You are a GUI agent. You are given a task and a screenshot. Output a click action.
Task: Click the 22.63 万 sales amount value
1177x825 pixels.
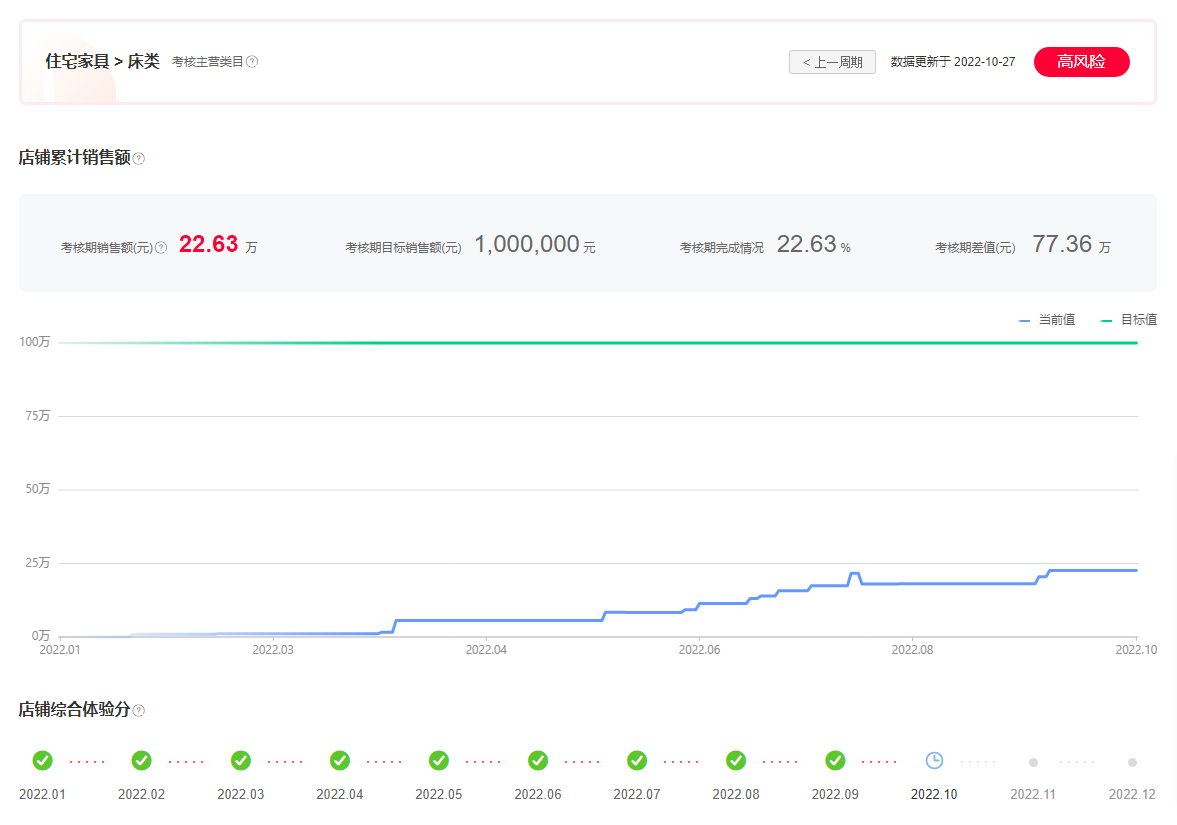click(x=218, y=245)
